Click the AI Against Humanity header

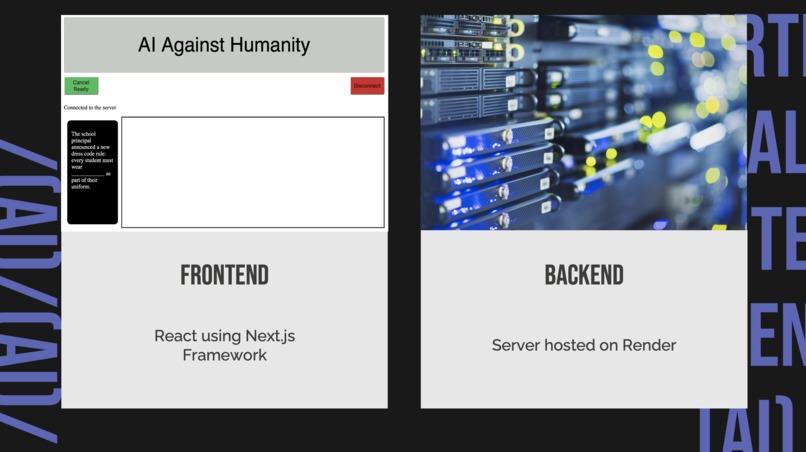click(x=224, y=45)
